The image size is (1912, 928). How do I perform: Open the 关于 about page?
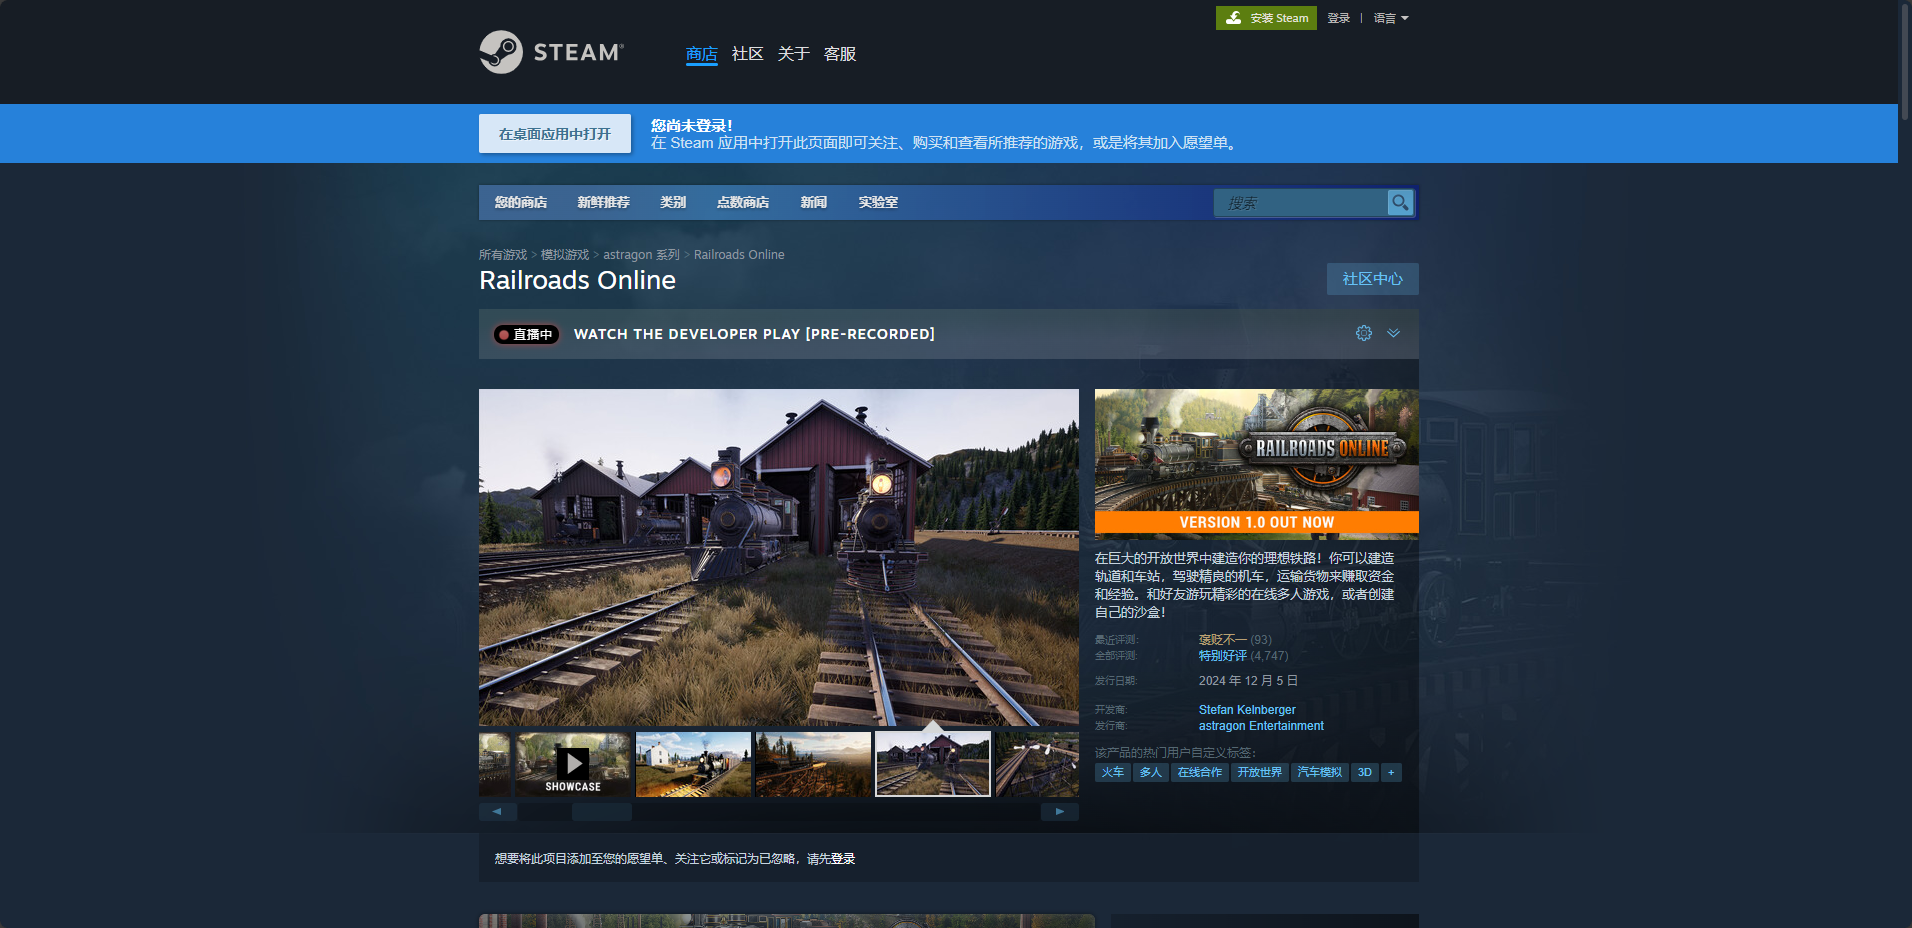[793, 54]
